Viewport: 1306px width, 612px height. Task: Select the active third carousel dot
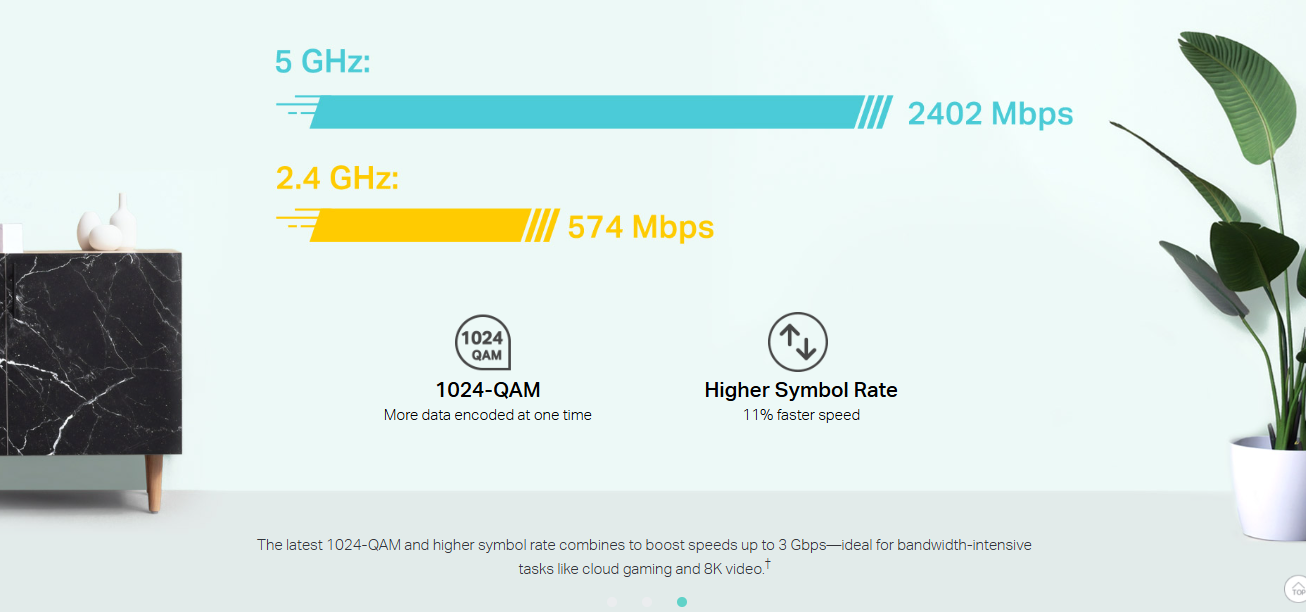click(x=682, y=602)
